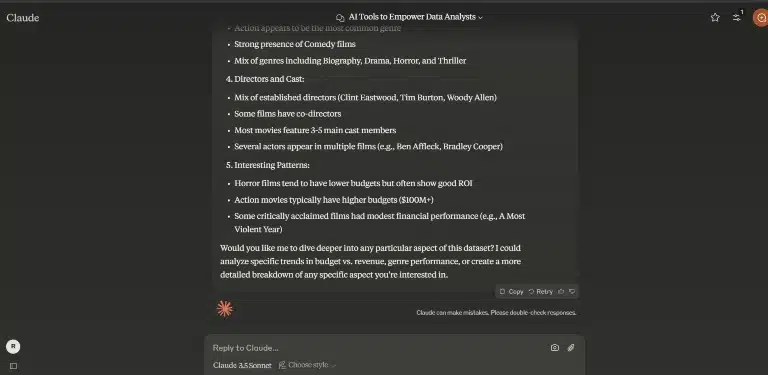Click the chat bubble icon beside the title
Viewport: 768px width, 375px height.
click(x=340, y=18)
